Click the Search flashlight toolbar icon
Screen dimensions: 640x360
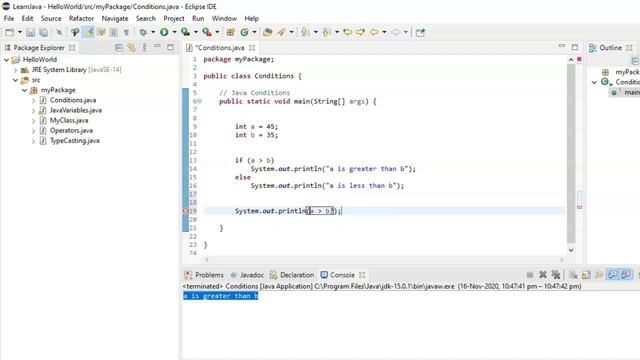pos(281,32)
